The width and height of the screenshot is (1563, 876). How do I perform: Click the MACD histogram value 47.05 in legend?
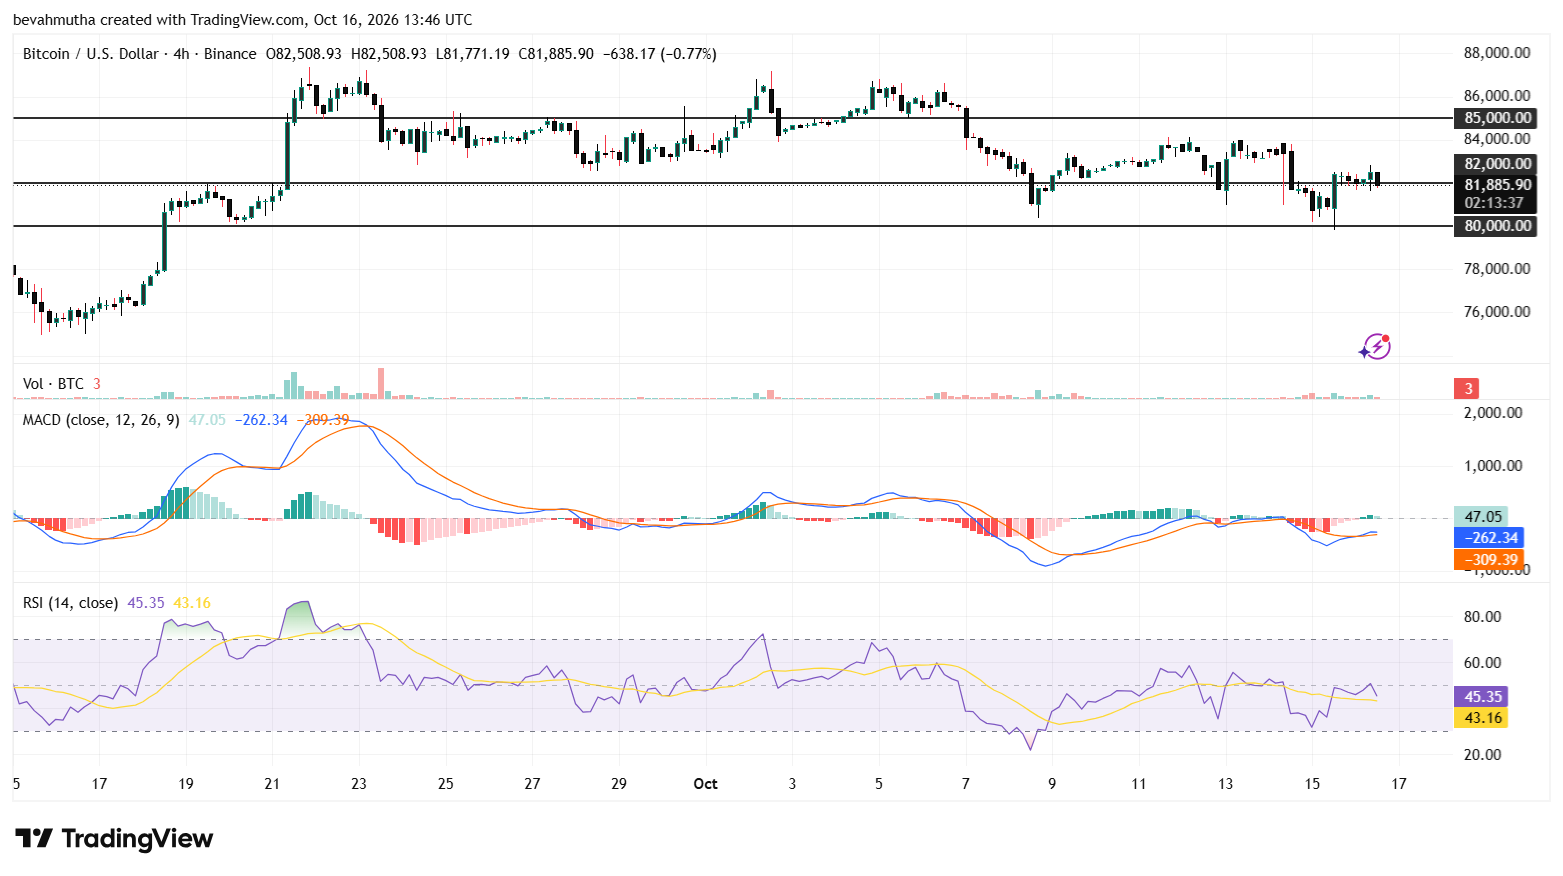(208, 420)
